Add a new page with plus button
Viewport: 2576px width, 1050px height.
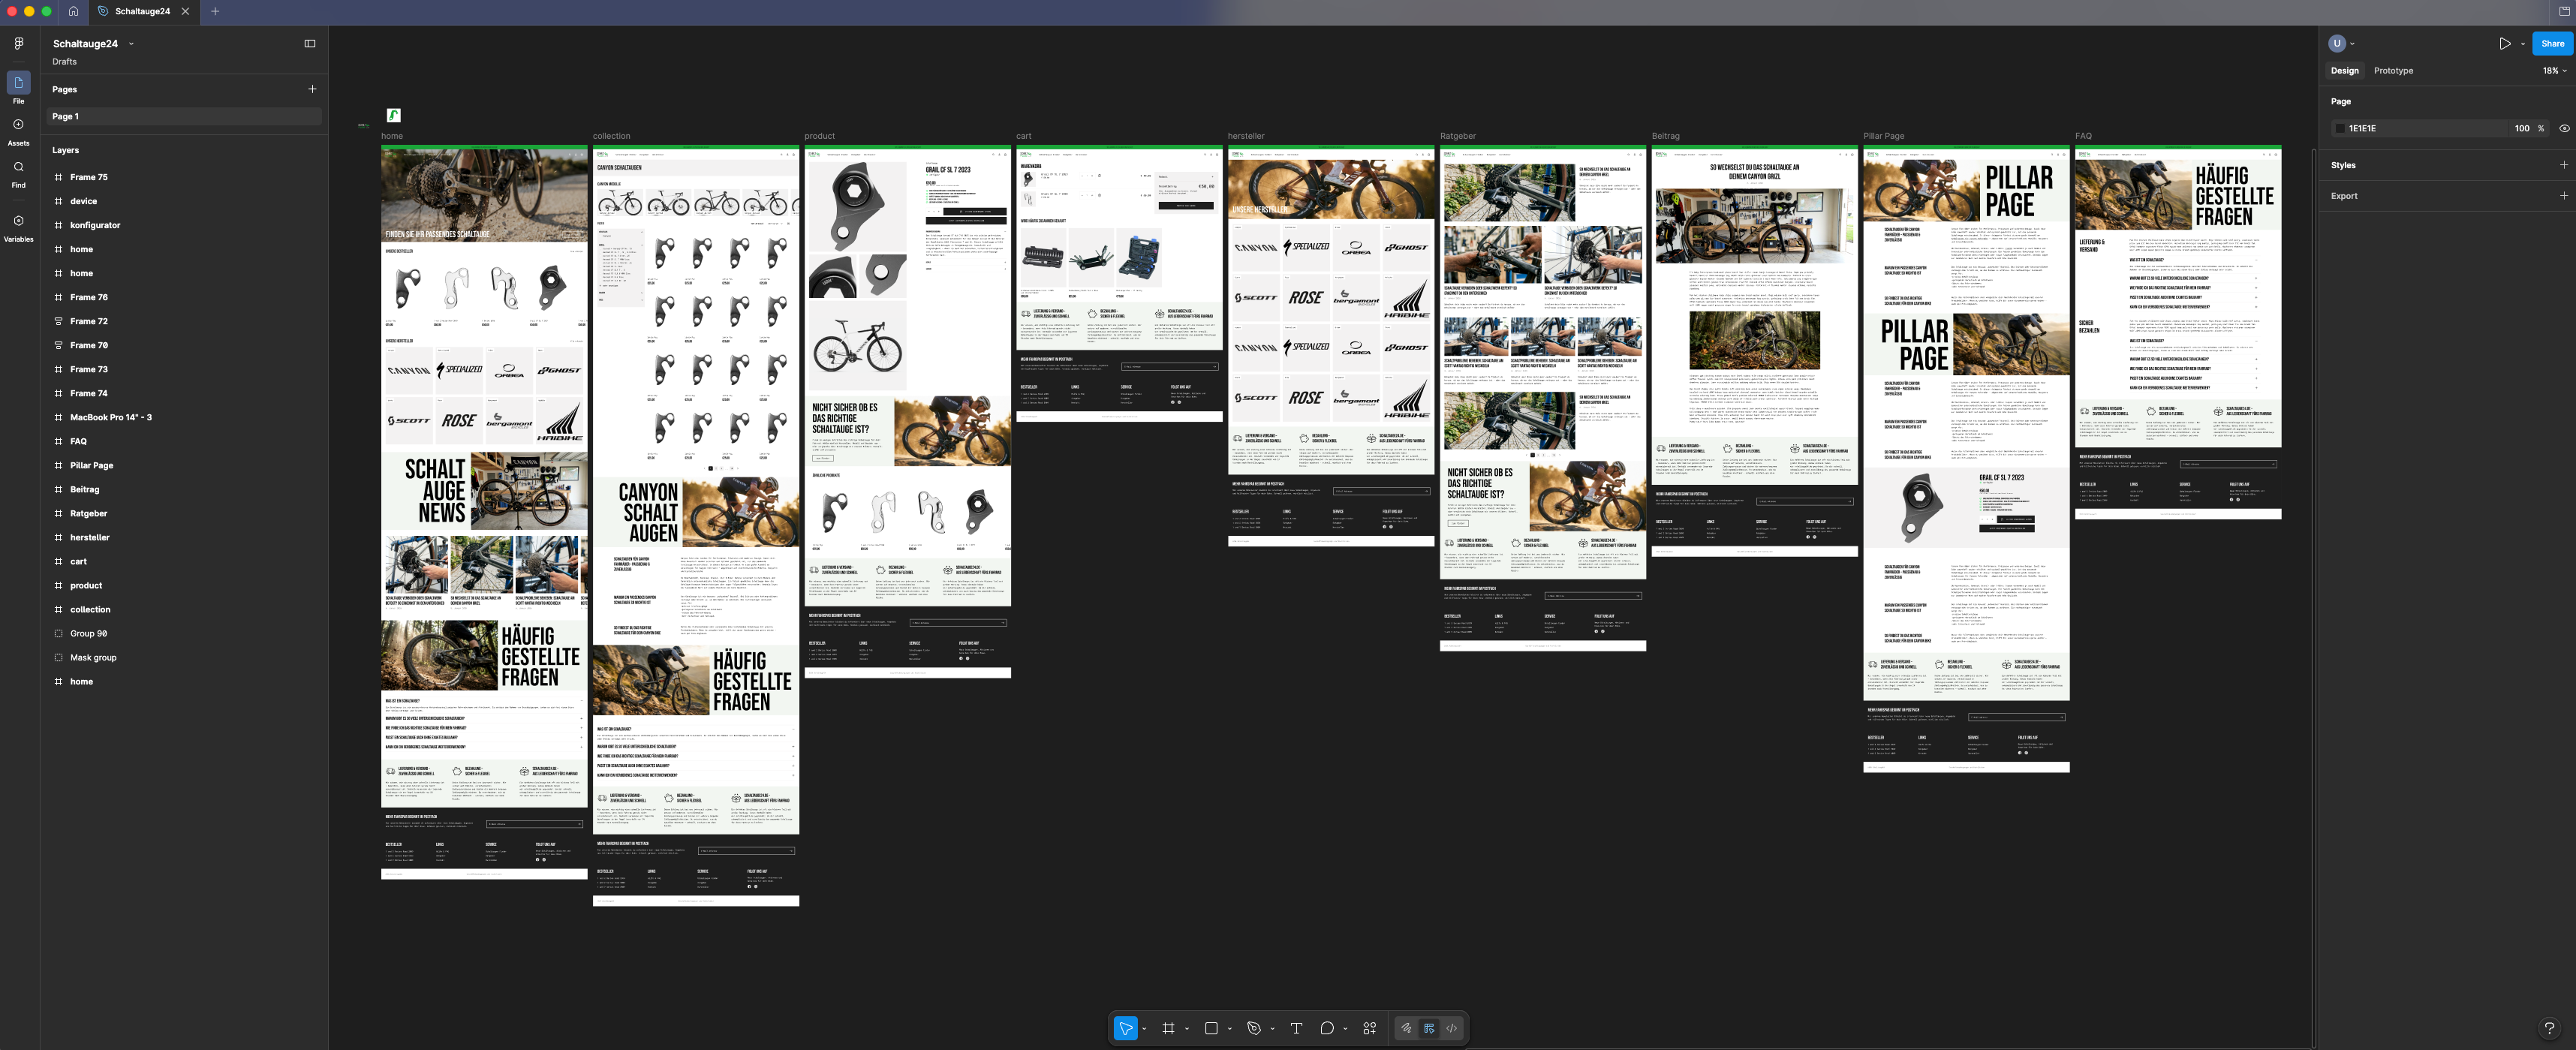click(312, 89)
